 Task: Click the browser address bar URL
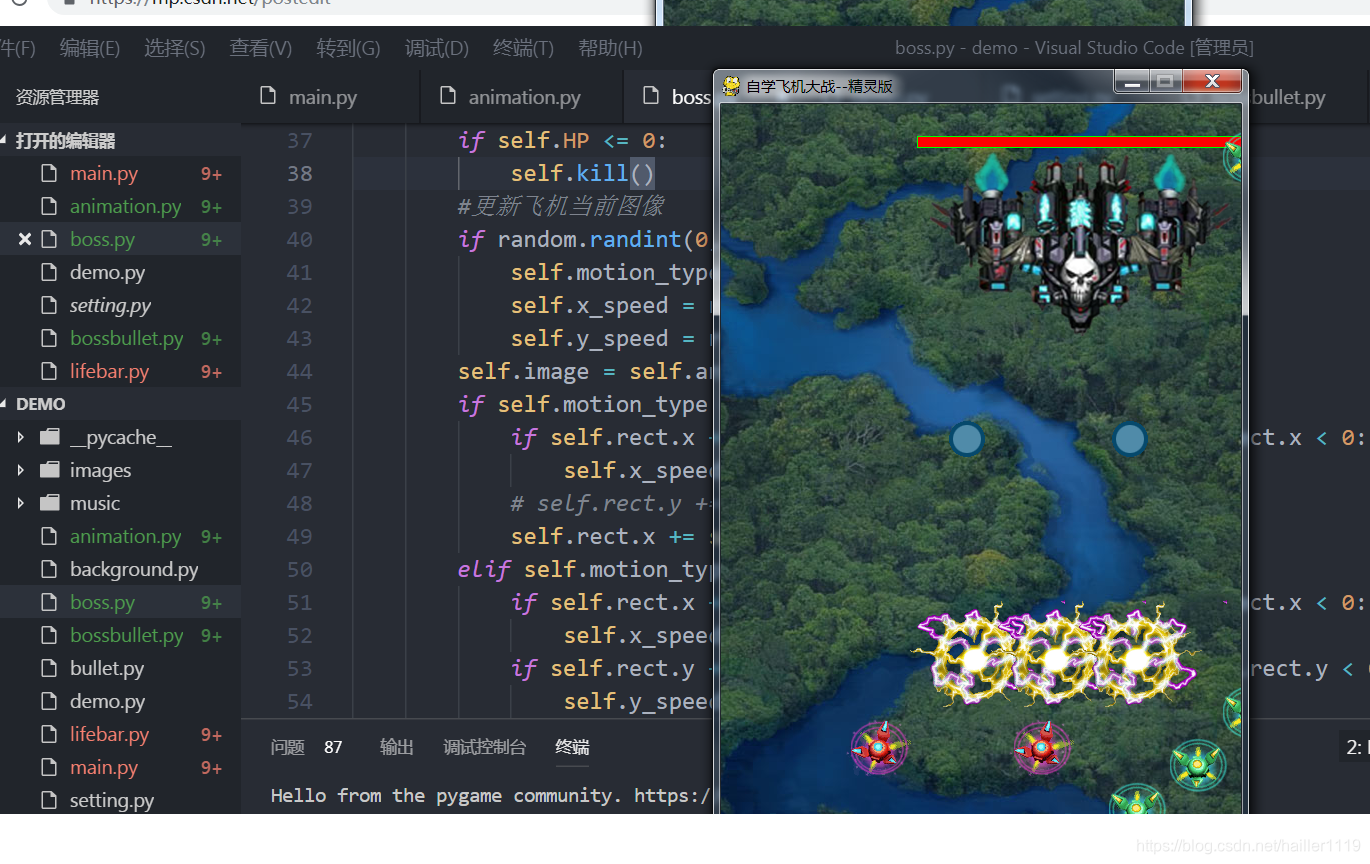pyautogui.click(x=210, y=4)
